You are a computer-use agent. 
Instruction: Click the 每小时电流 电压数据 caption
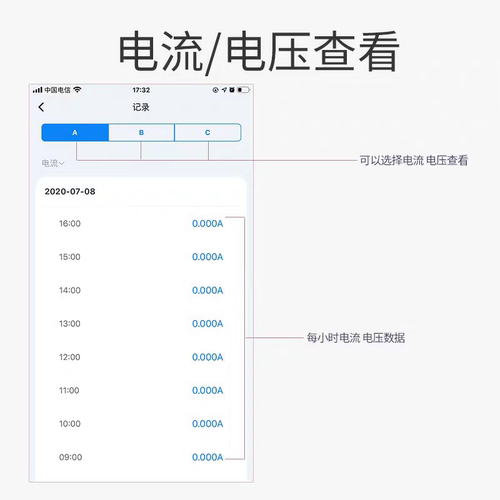pyautogui.click(x=356, y=338)
